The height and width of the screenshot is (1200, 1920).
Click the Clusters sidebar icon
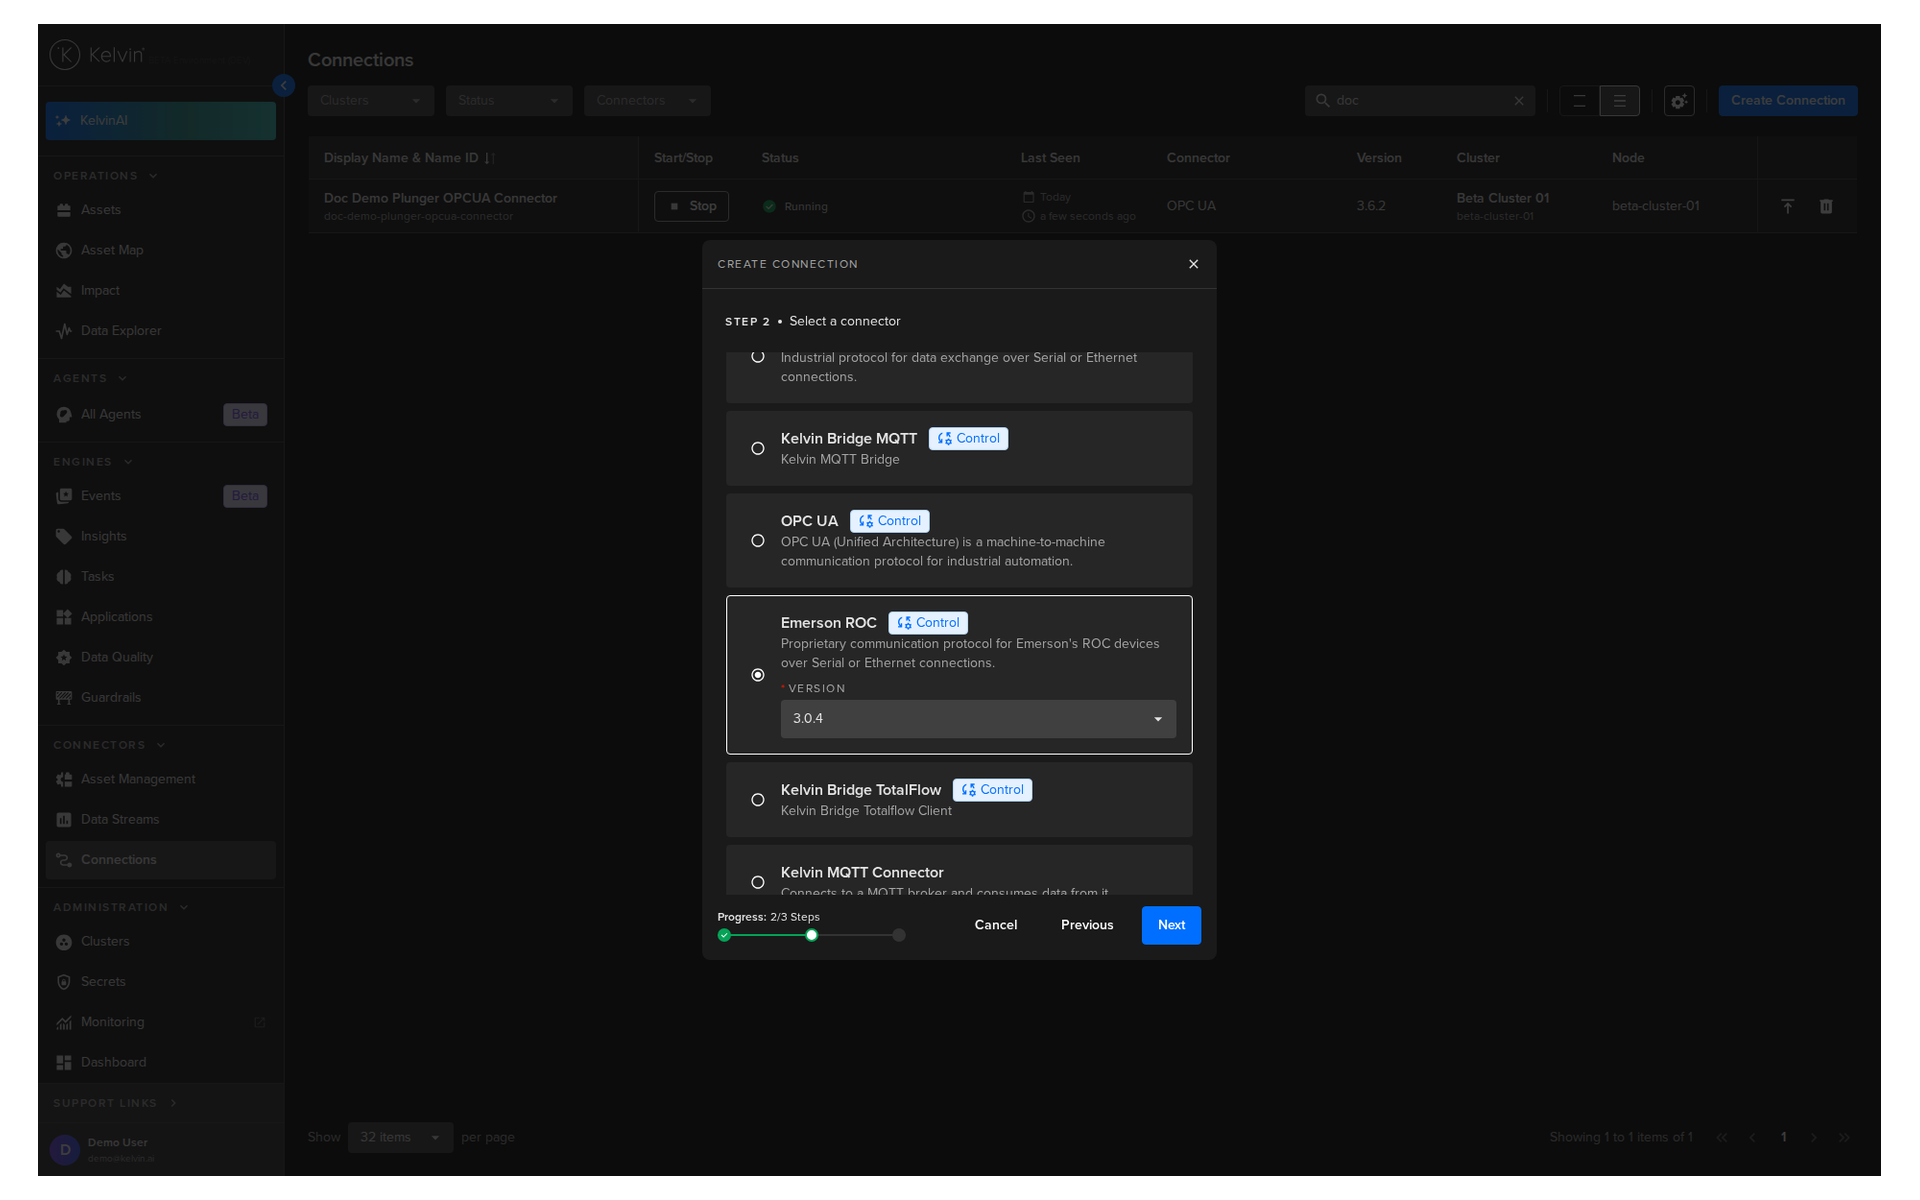64,942
